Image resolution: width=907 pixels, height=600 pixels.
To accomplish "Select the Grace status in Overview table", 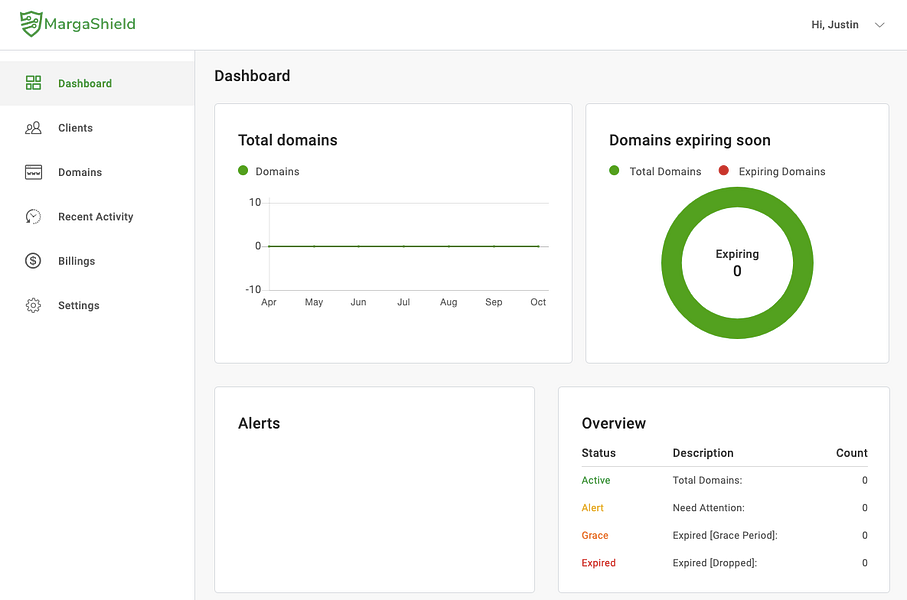I will click(595, 535).
